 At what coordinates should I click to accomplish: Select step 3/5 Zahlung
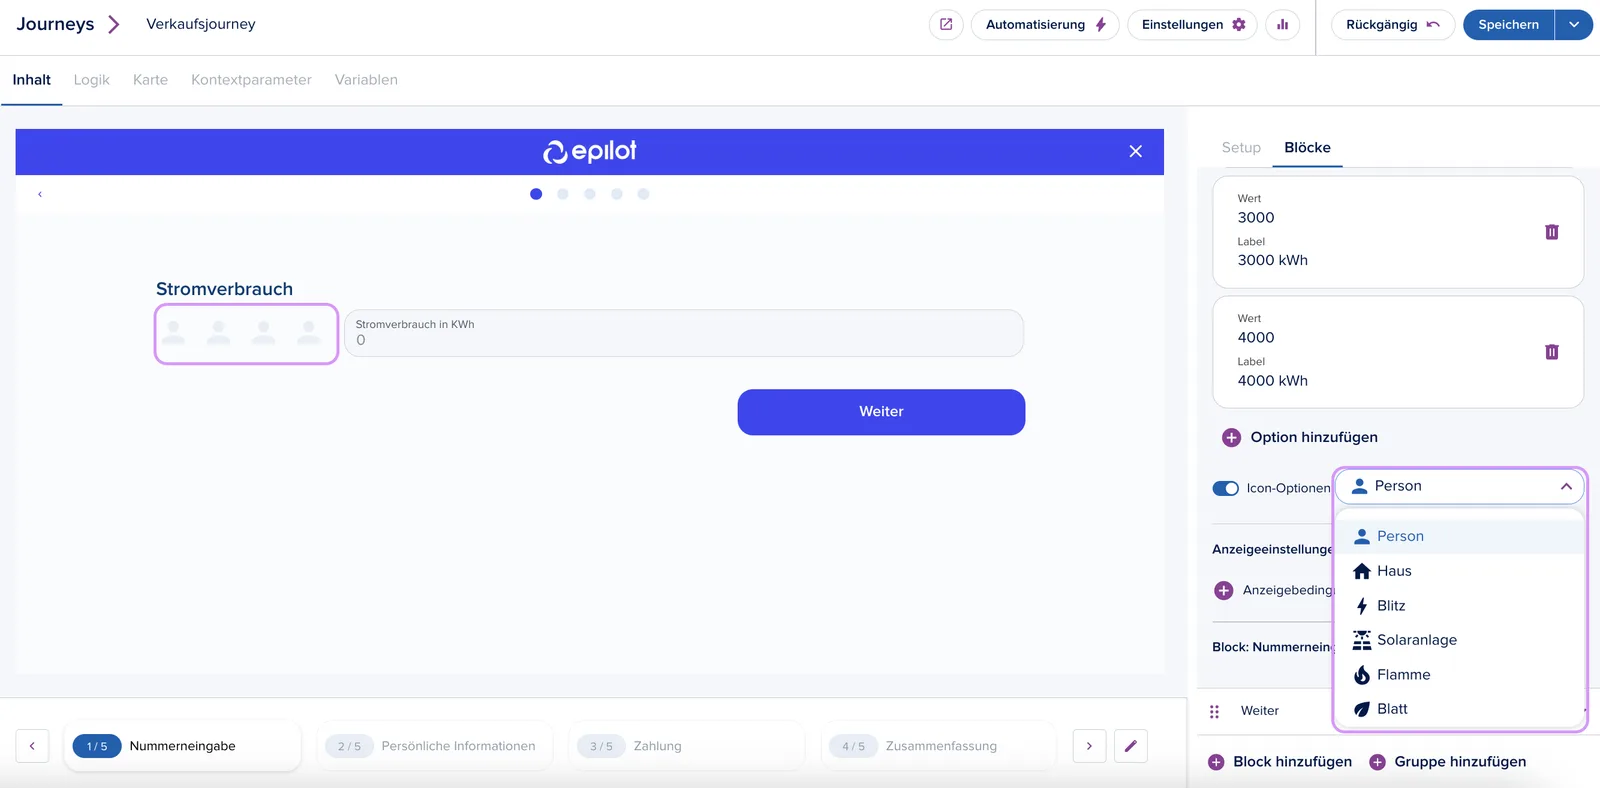tap(686, 746)
